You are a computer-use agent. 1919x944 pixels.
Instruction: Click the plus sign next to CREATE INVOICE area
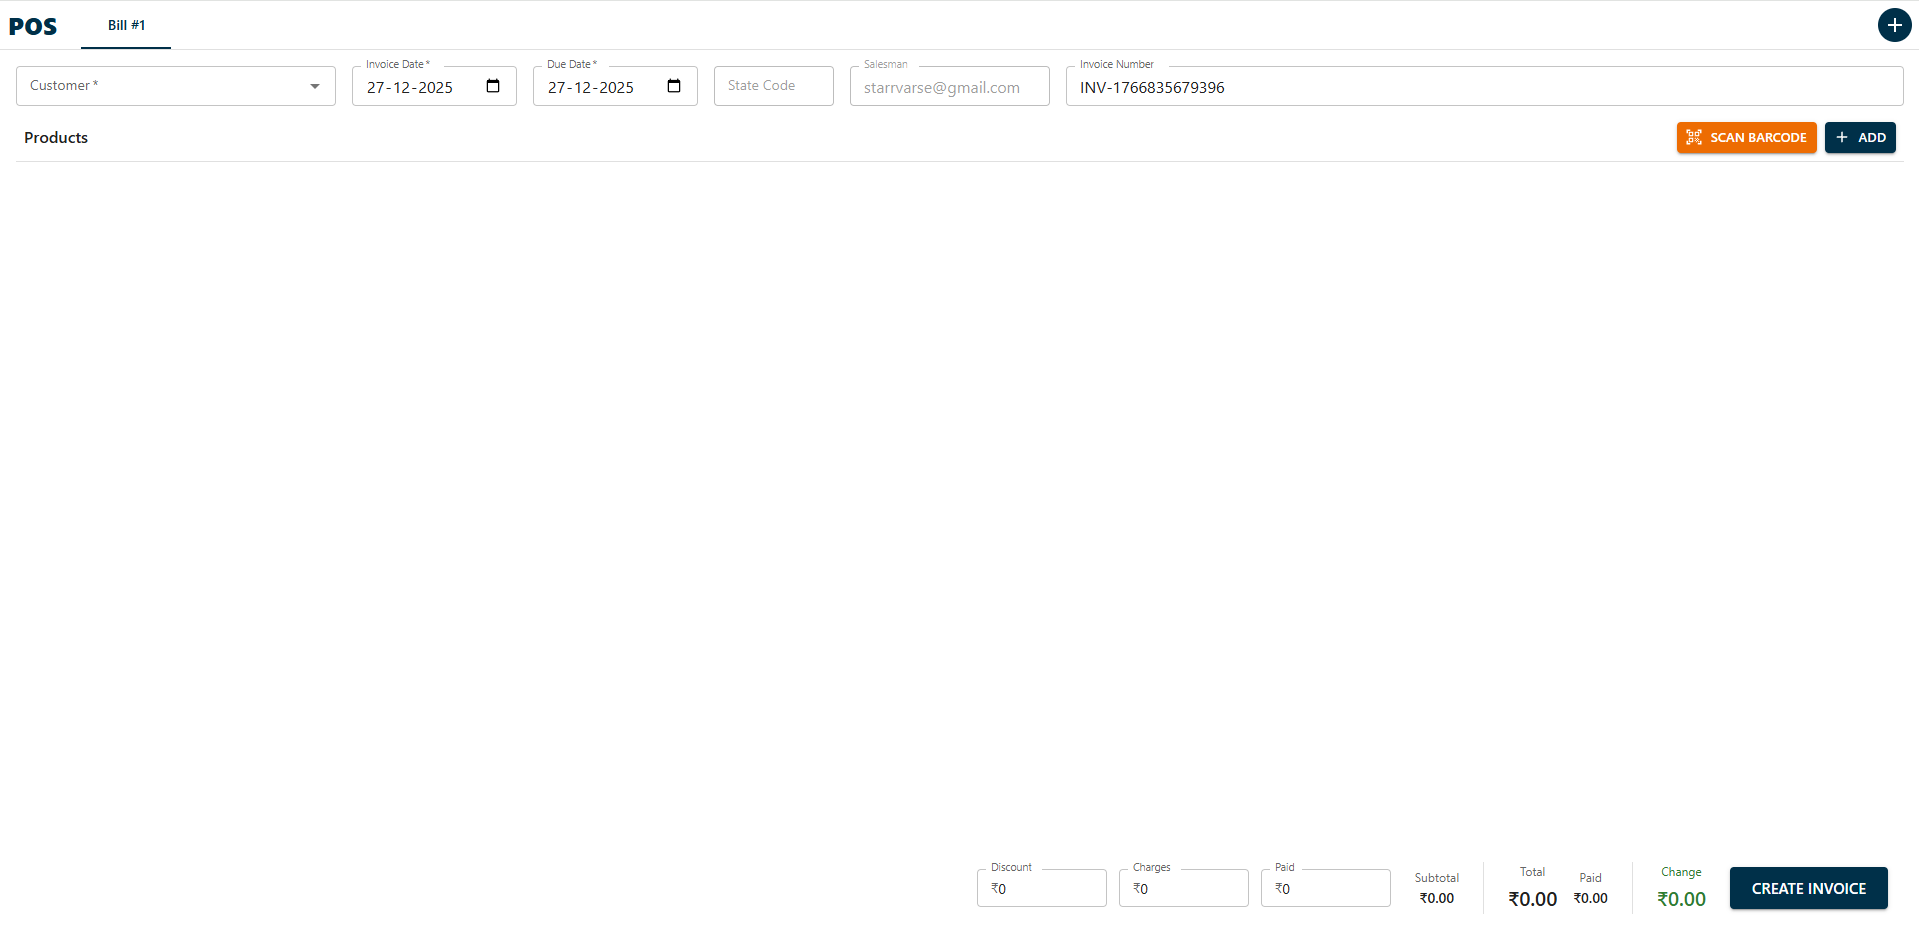point(1895,24)
